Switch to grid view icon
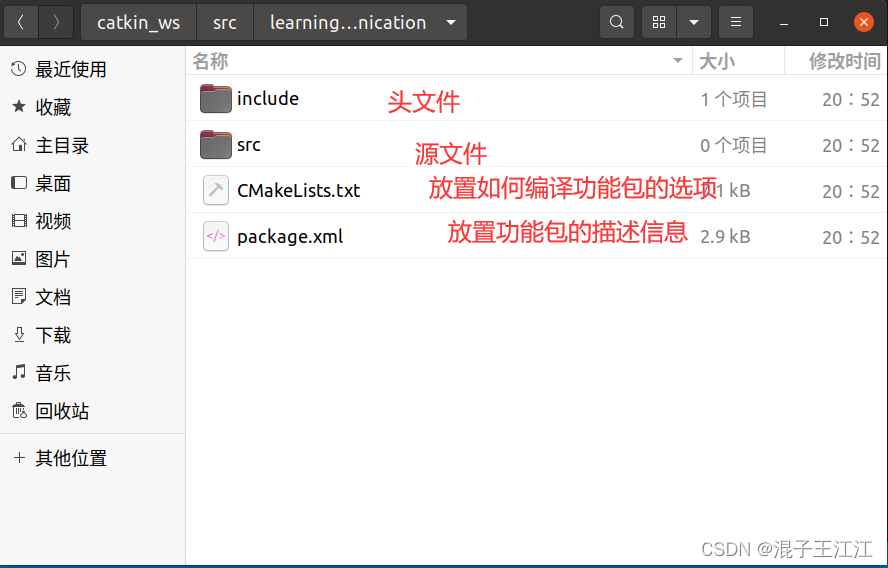Image resolution: width=888 pixels, height=568 pixels. 659,22
